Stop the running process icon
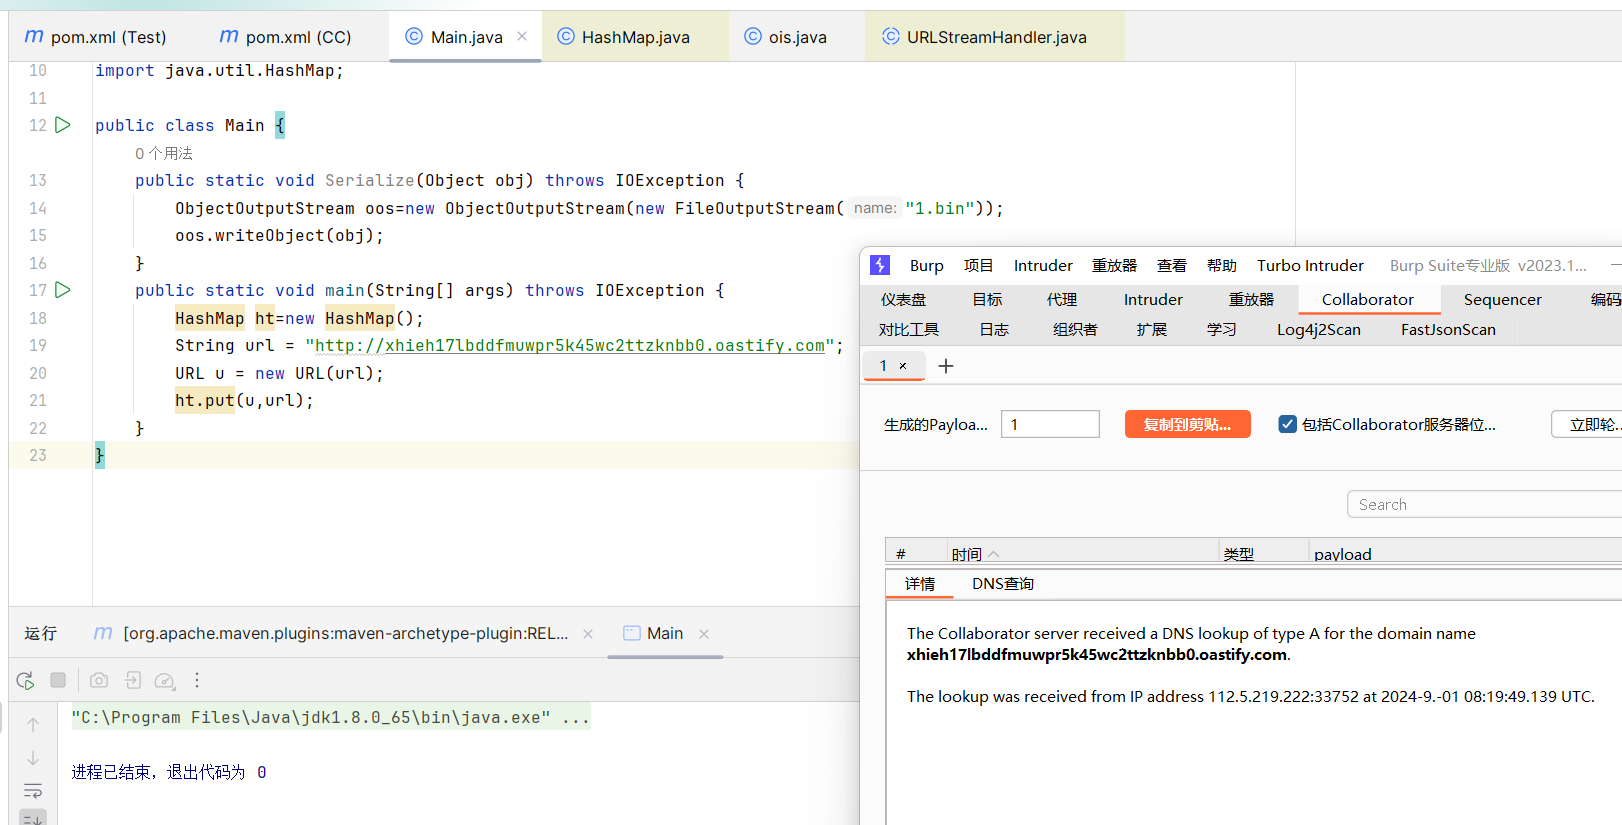The image size is (1622, 825). tap(58, 680)
